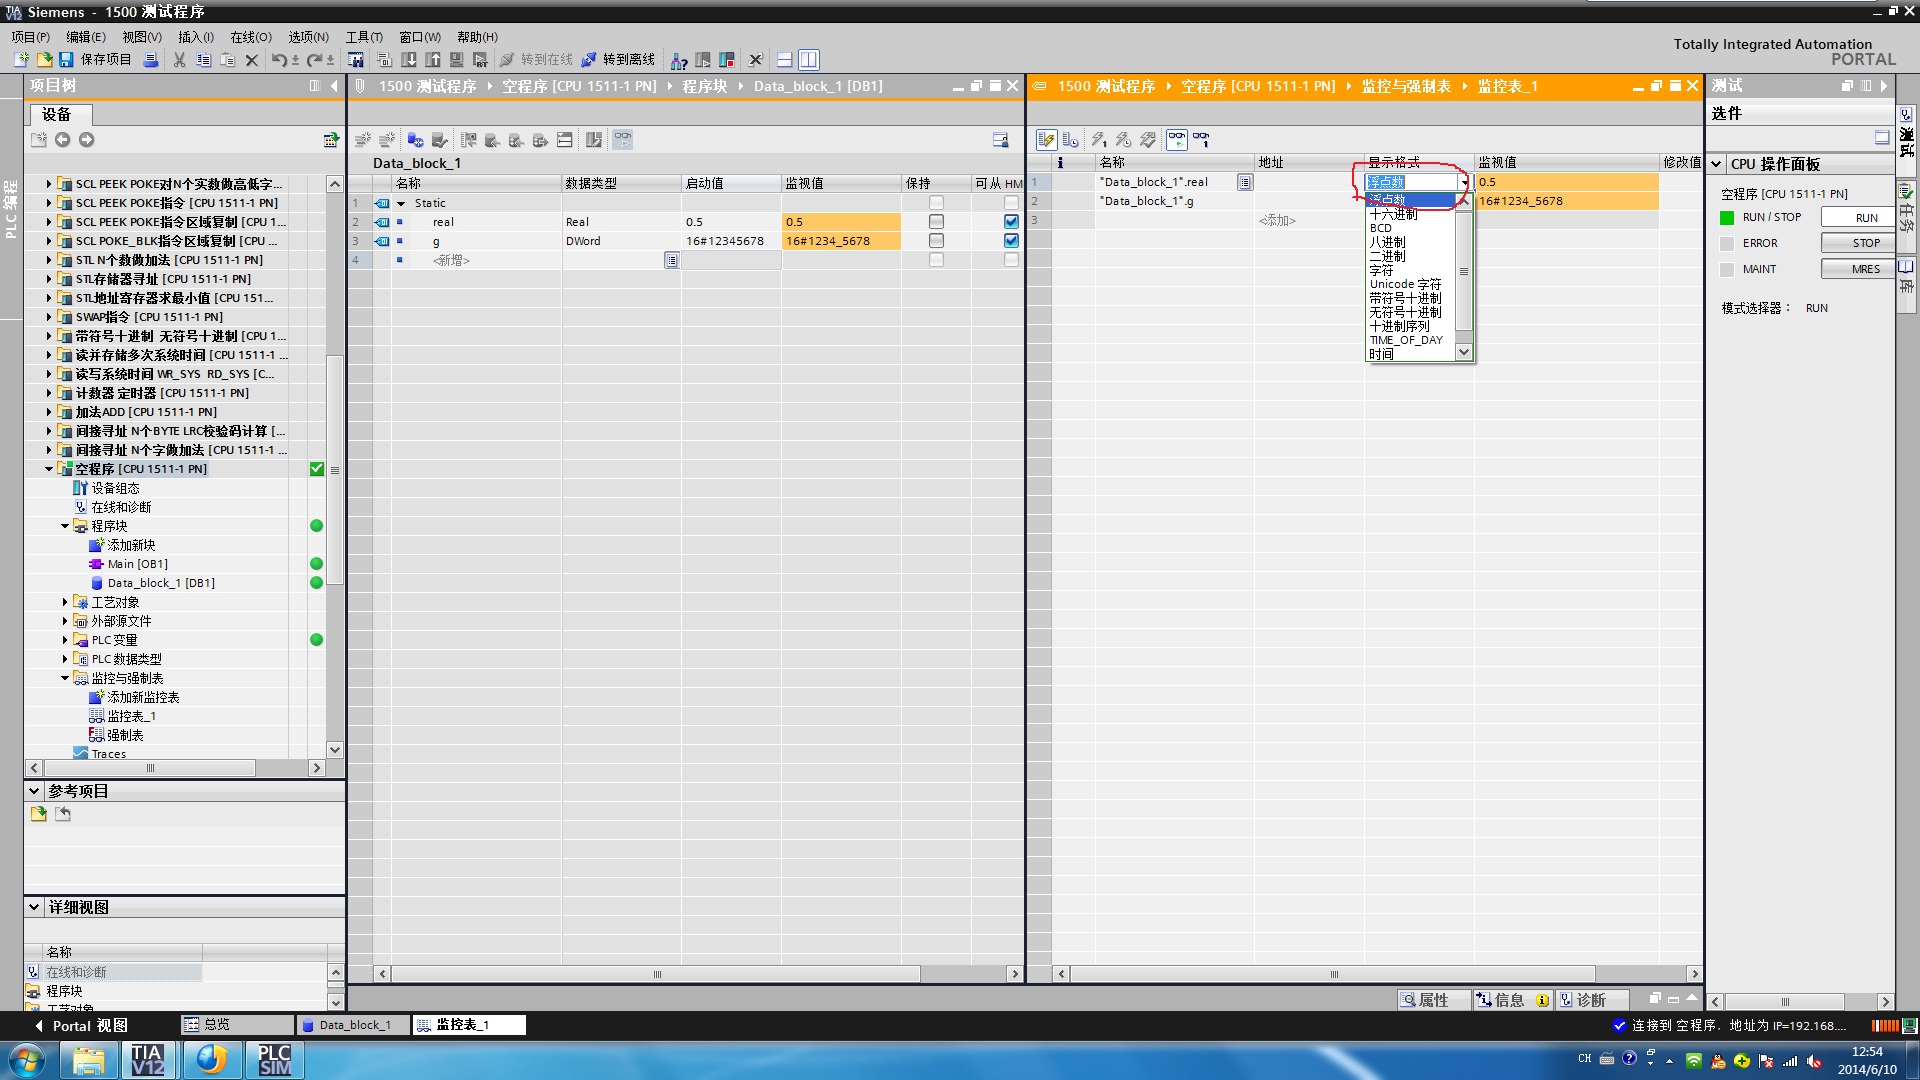
Task: Select 十六进制 in display format dropdown
Action: [1394, 214]
